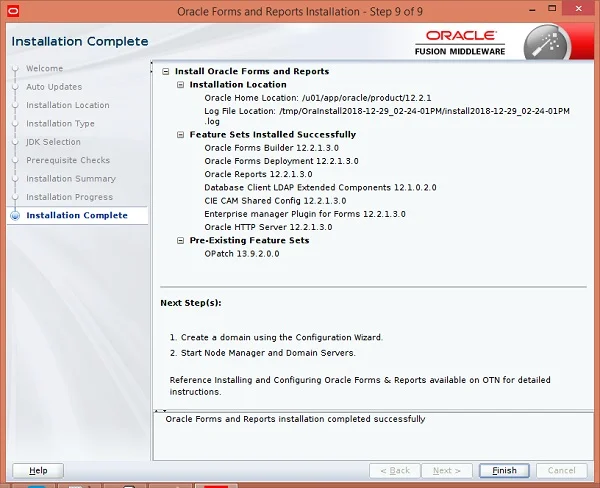This screenshot has height=488, width=600.
Task: Click the installation completed successfully message
Action: point(295,419)
